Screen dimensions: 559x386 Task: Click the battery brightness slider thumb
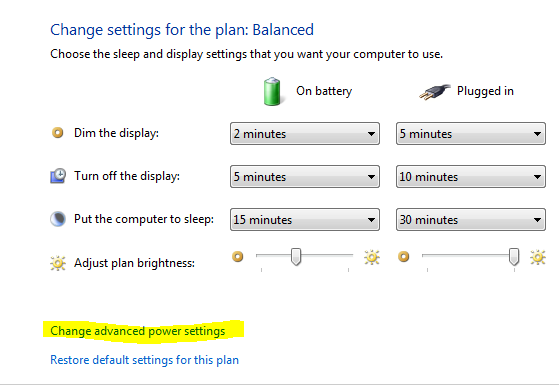tap(296, 257)
